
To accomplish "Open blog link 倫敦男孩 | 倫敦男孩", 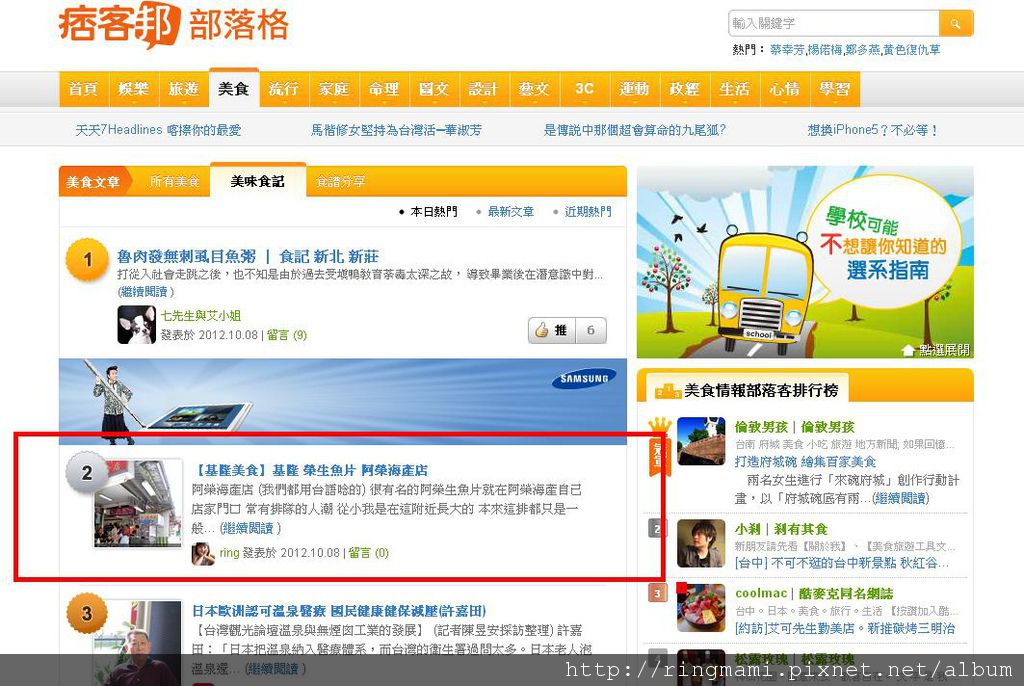I will [795, 427].
